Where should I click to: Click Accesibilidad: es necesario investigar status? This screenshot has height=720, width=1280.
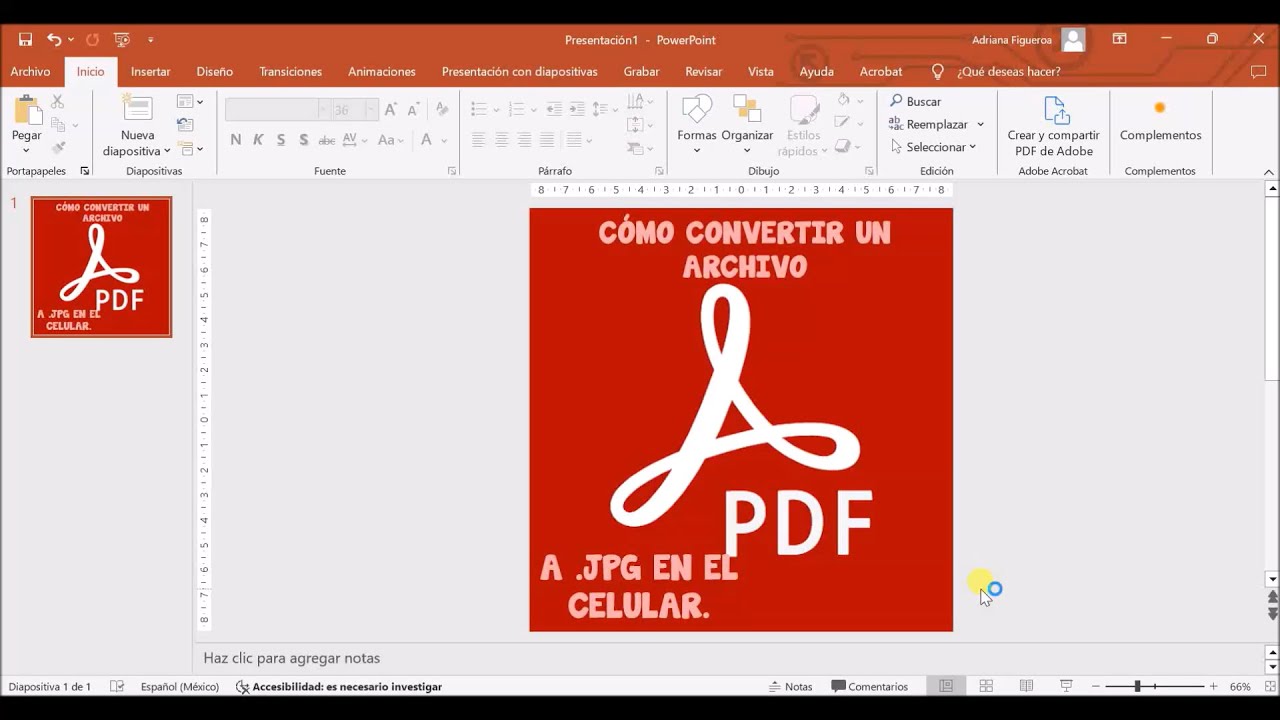click(339, 687)
